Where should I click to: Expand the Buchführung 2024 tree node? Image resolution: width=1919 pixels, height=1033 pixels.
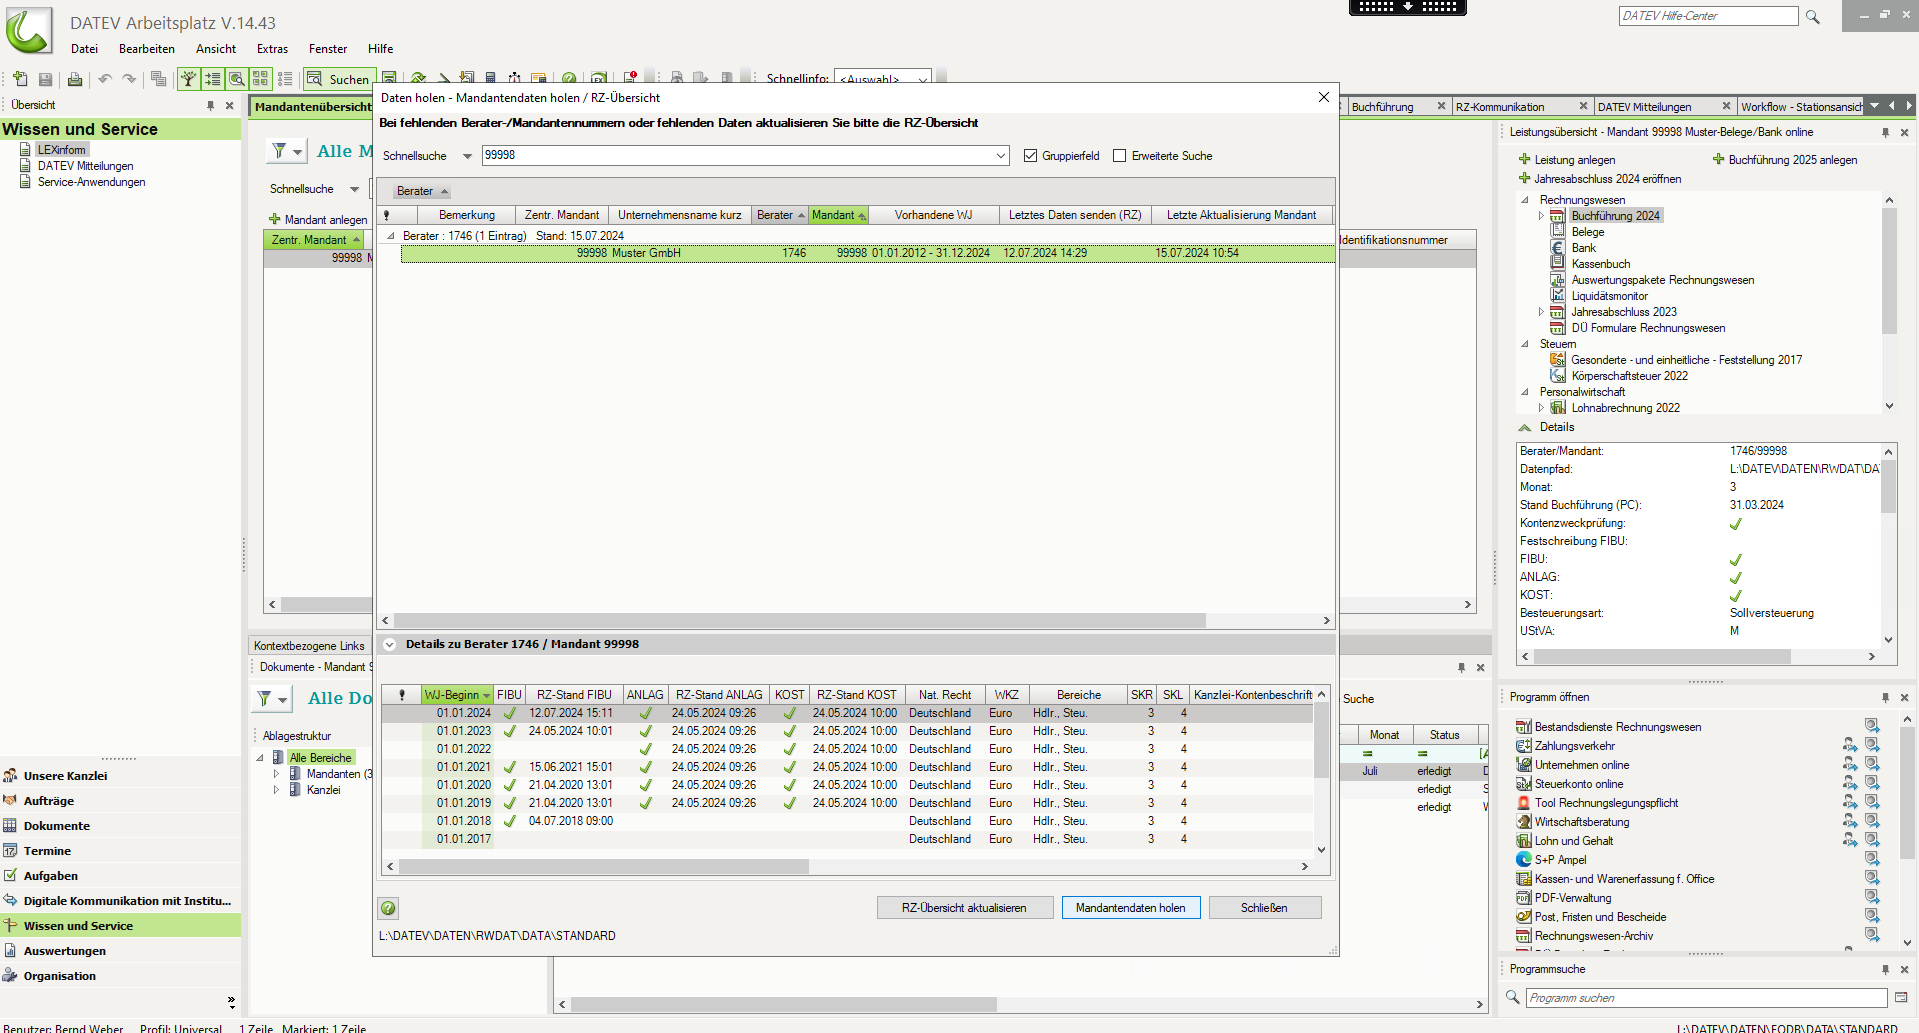coord(1541,216)
